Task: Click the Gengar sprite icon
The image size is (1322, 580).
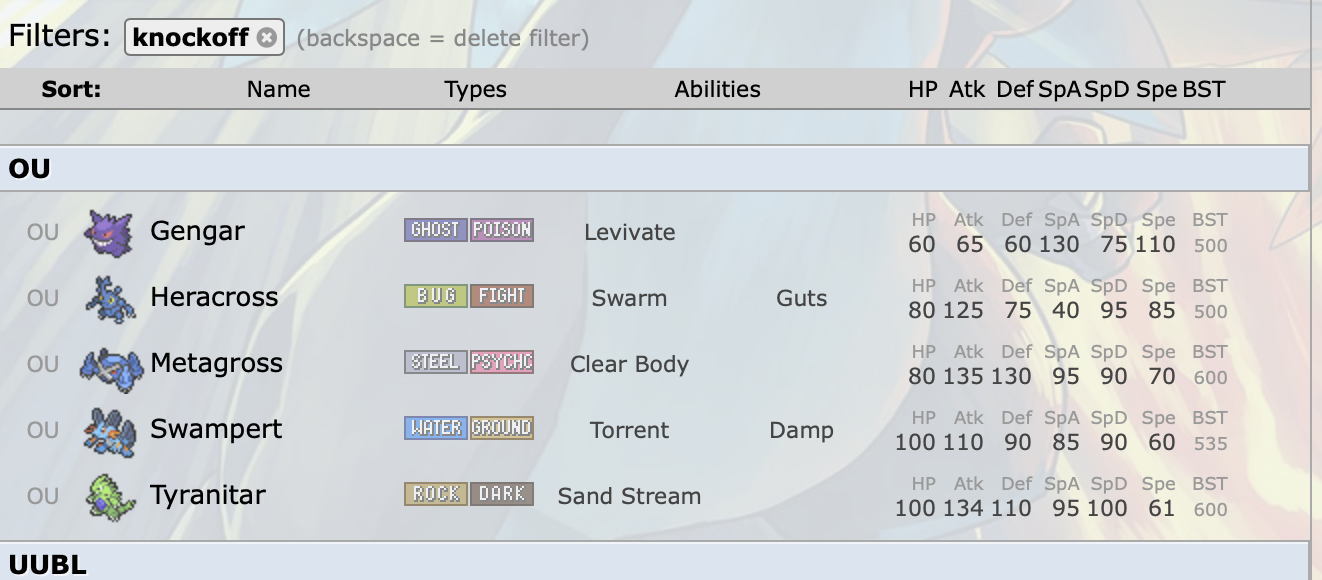Action: point(109,232)
